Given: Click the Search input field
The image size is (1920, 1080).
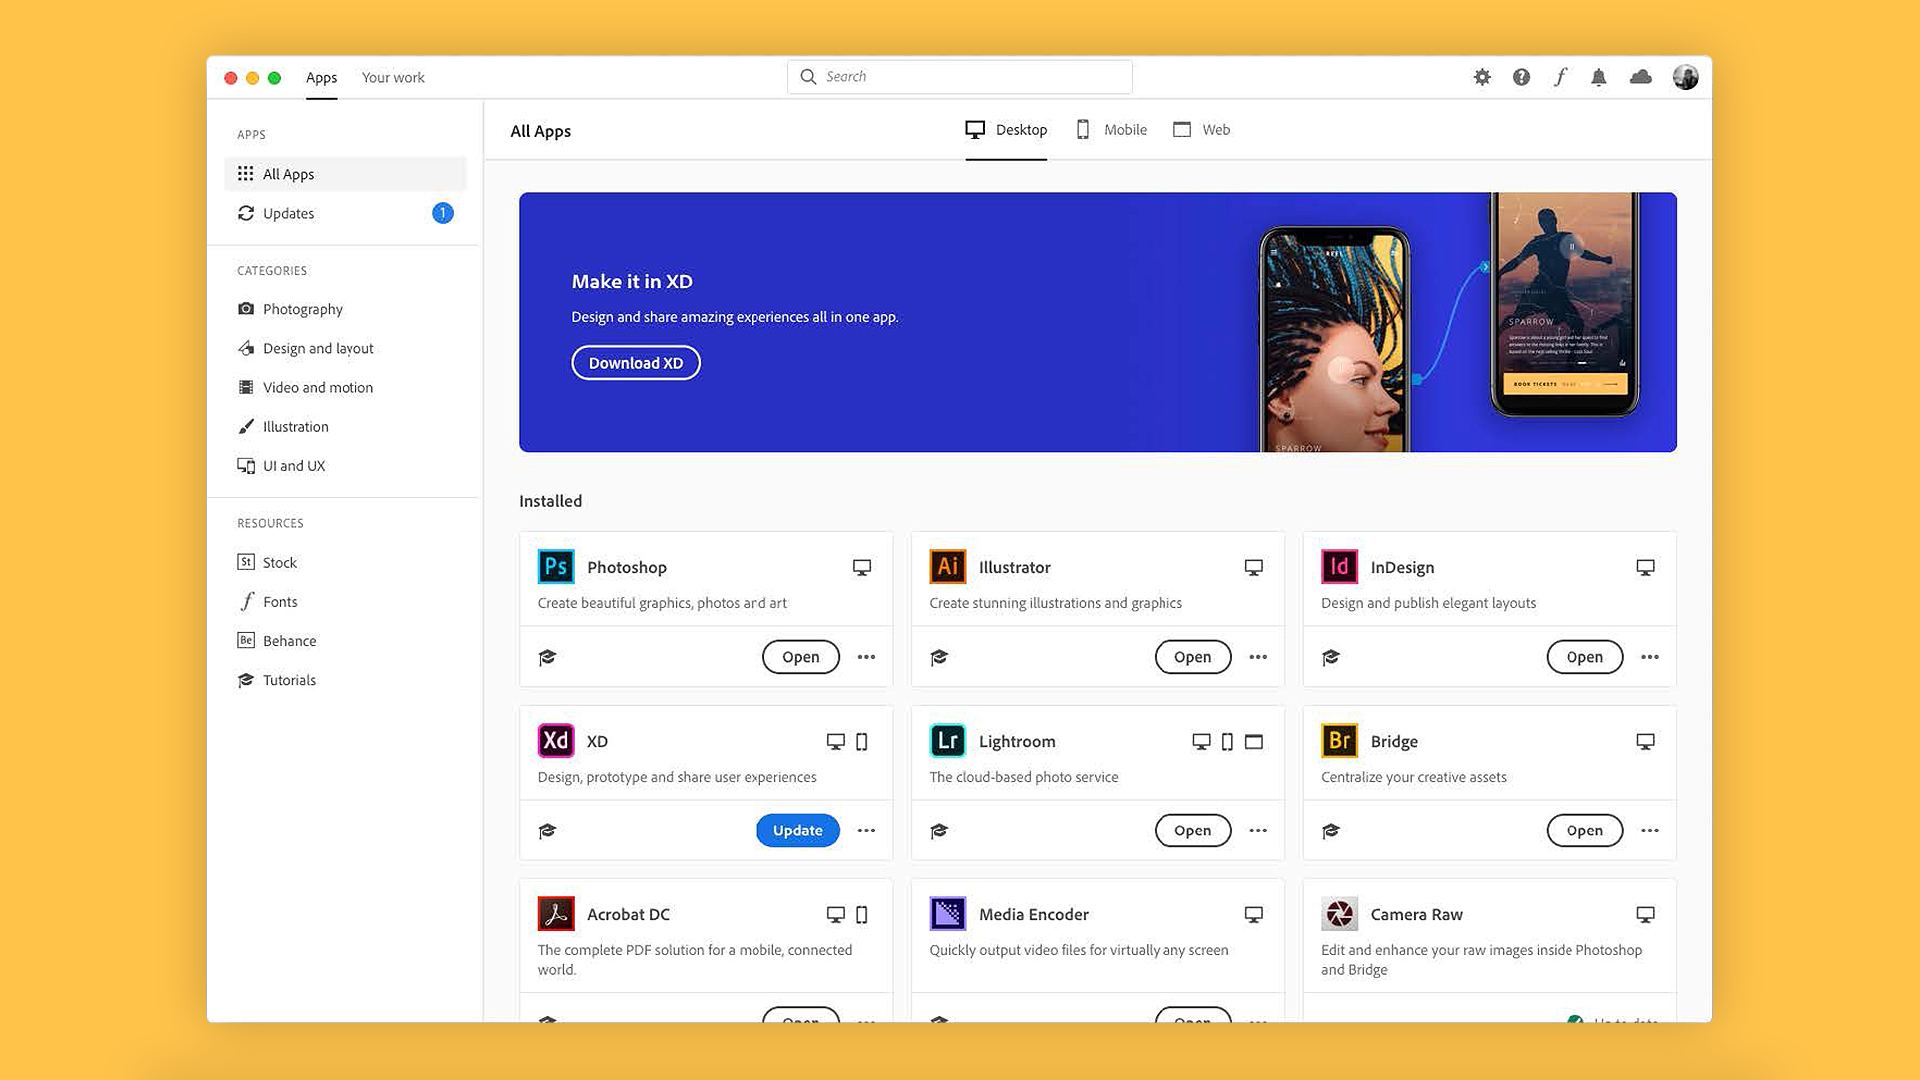Looking at the screenshot, I should pyautogui.click(x=959, y=75).
